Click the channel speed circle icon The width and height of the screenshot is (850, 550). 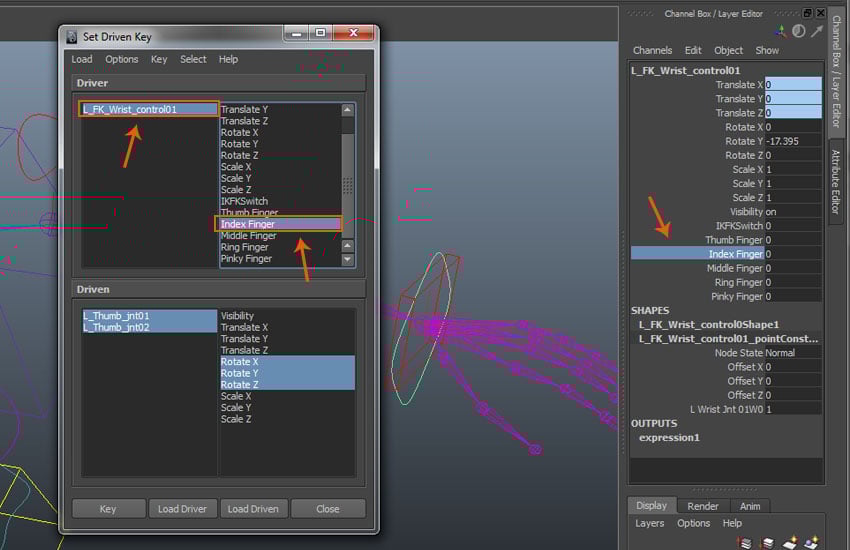pyautogui.click(x=798, y=31)
